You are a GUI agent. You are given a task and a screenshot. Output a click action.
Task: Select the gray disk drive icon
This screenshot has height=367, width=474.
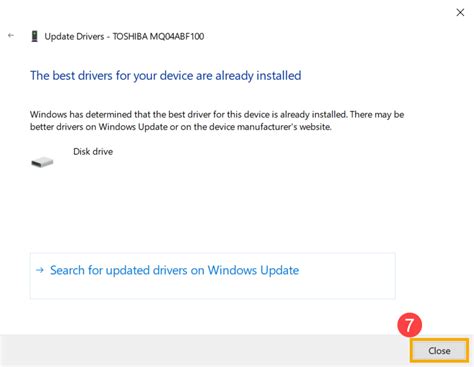pos(42,162)
